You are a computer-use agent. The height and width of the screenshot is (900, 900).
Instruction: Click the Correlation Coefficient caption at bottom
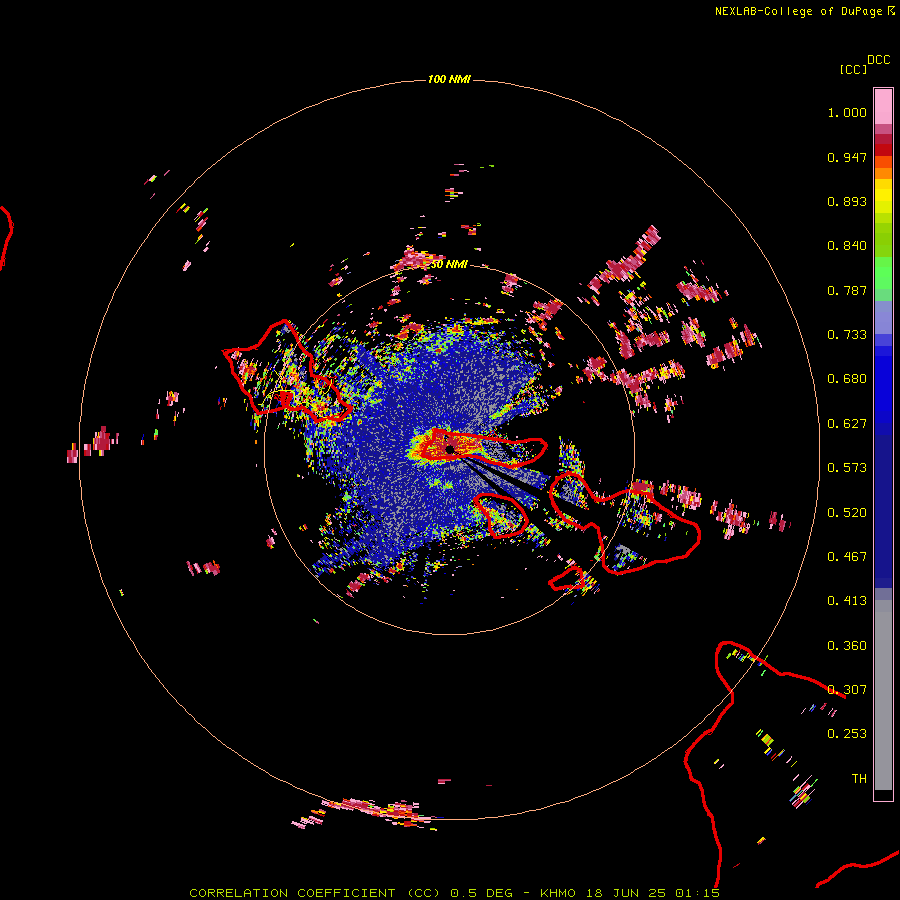(x=454, y=893)
